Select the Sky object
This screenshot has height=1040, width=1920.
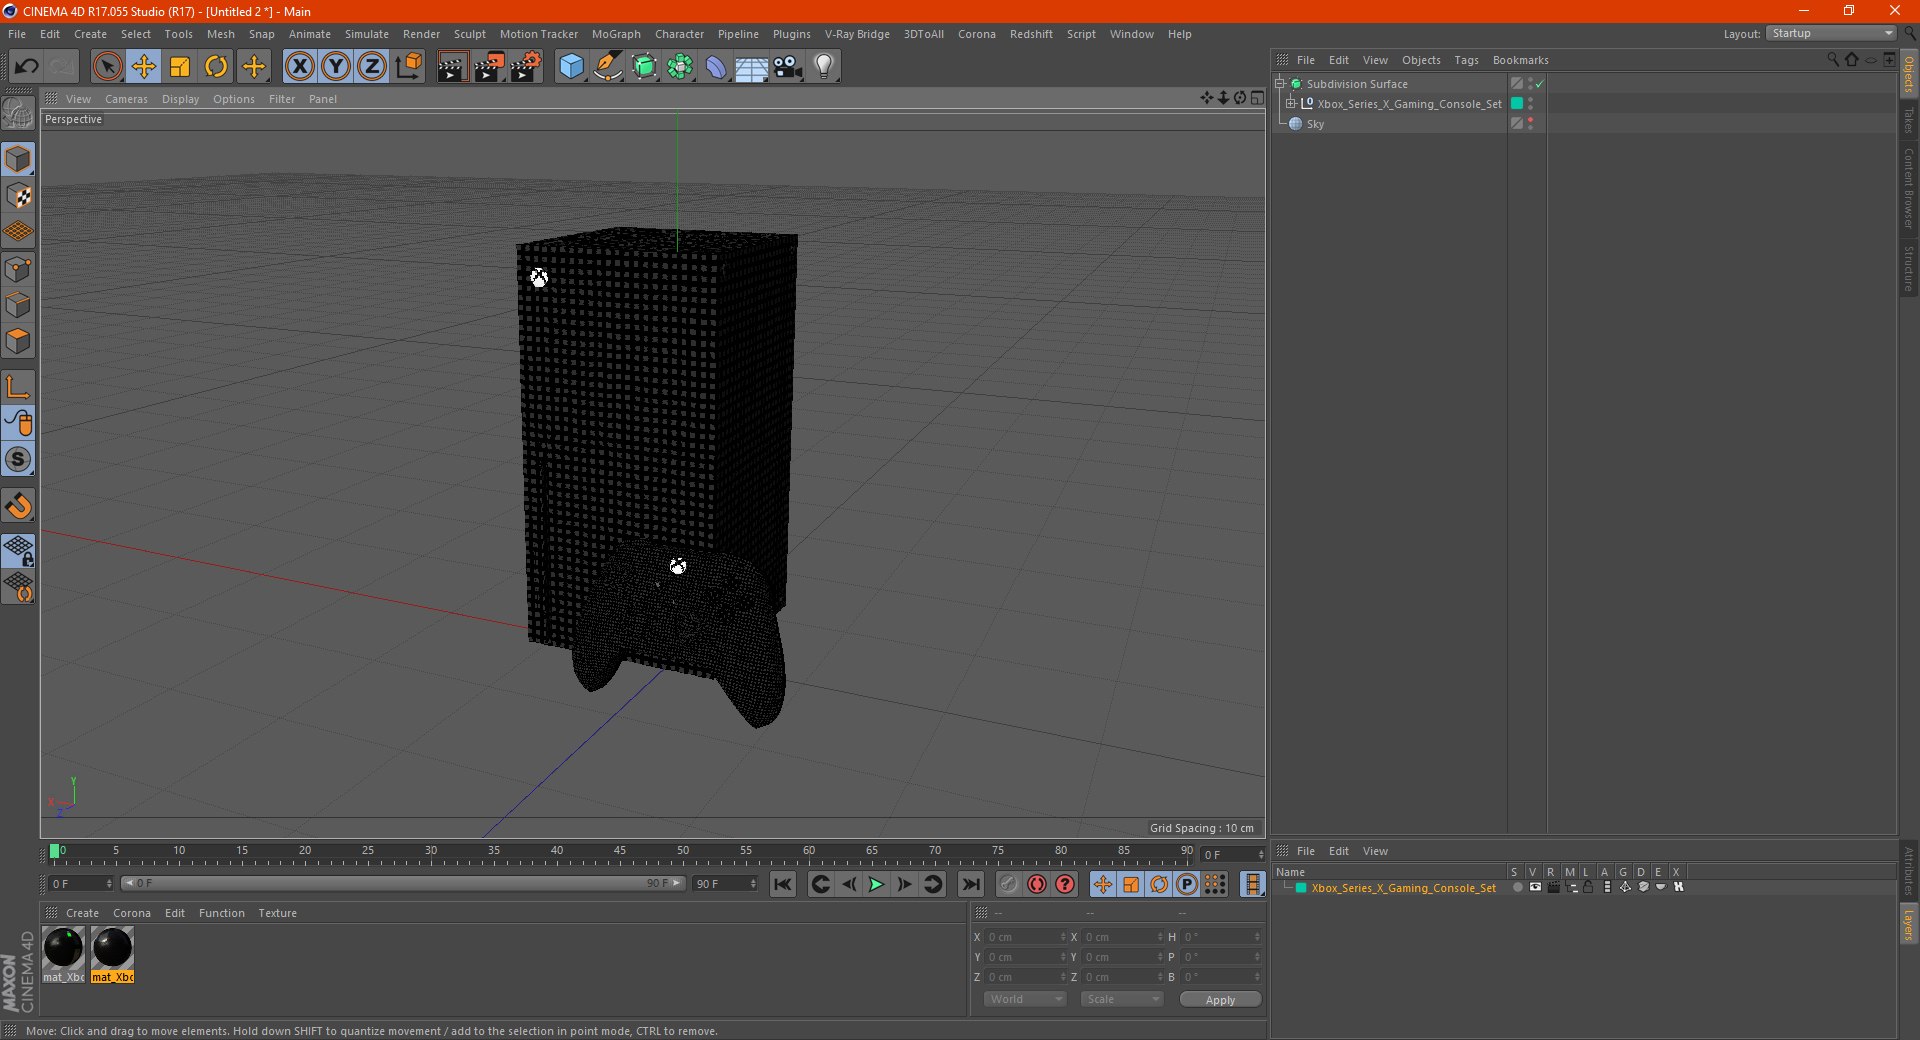1315,124
